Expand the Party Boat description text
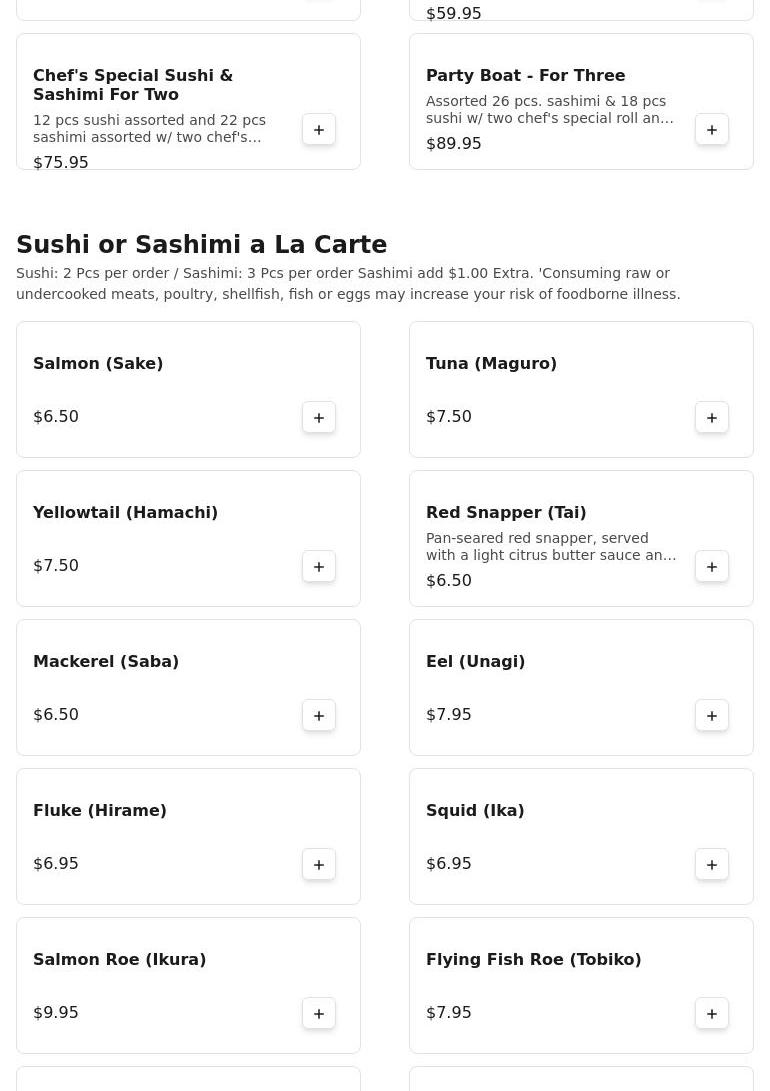770x1091 pixels. [x=549, y=110]
